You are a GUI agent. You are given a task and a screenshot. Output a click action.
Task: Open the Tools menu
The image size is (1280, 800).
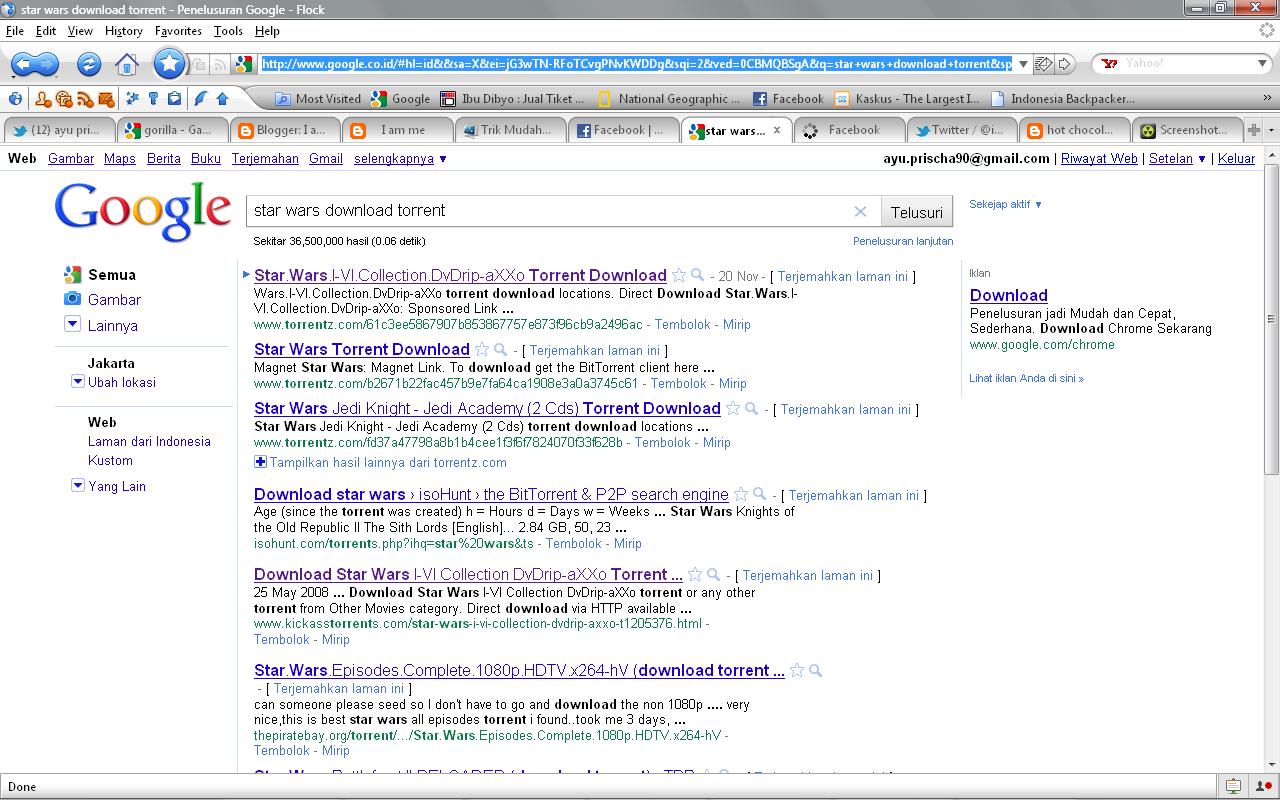click(x=228, y=31)
